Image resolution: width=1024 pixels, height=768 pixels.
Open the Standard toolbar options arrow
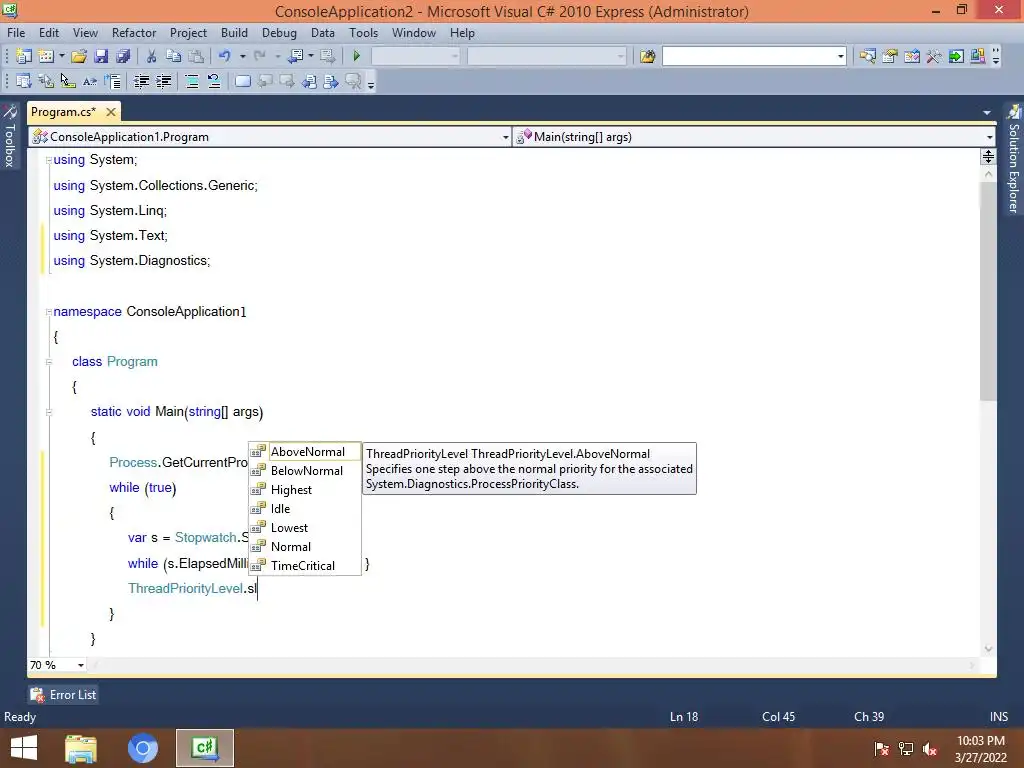tap(996, 57)
